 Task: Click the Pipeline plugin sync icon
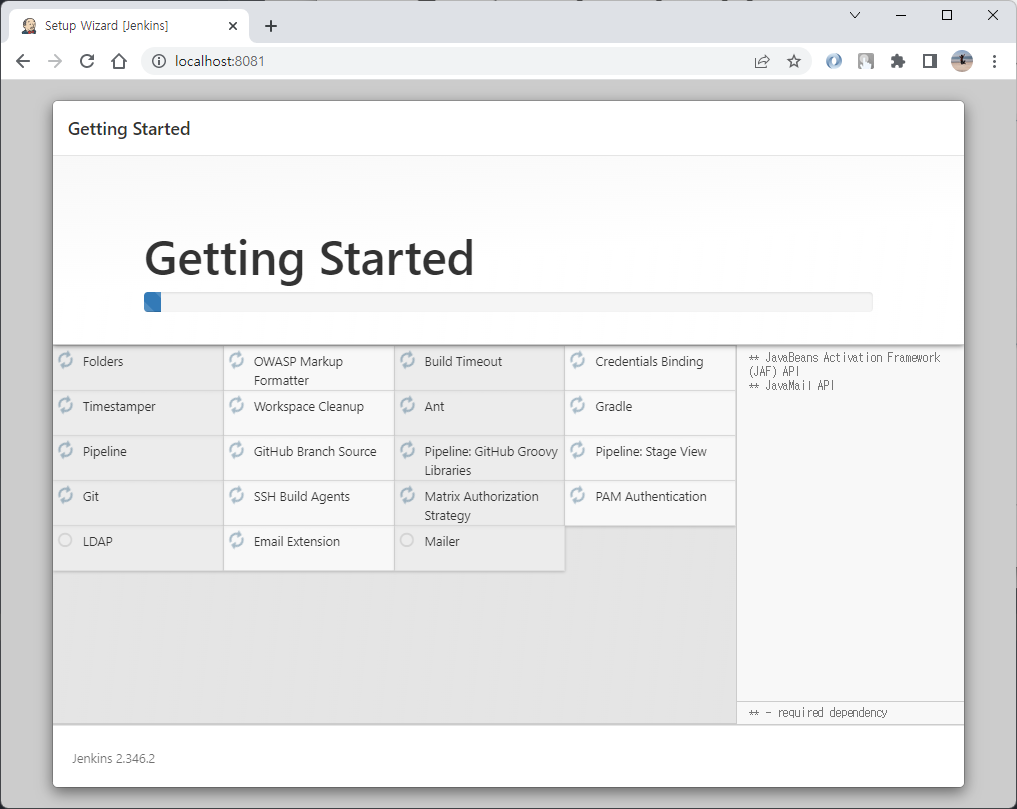click(x=66, y=450)
